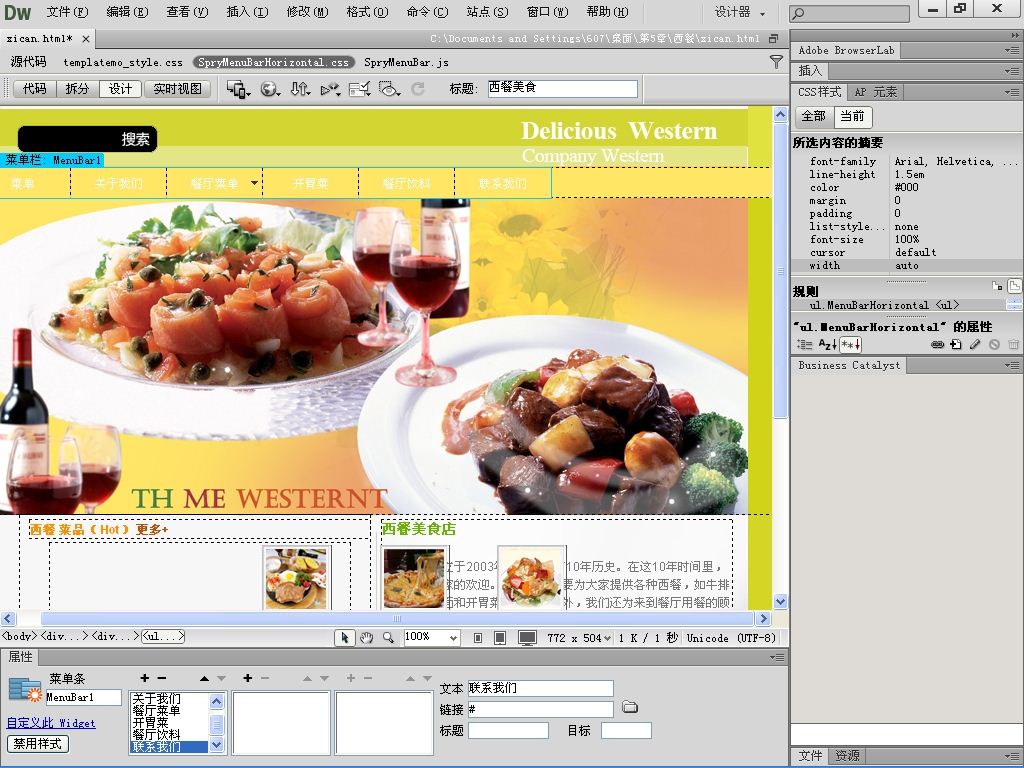Switch to 代码 code view
1024x768 pixels.
click(35, 89)
